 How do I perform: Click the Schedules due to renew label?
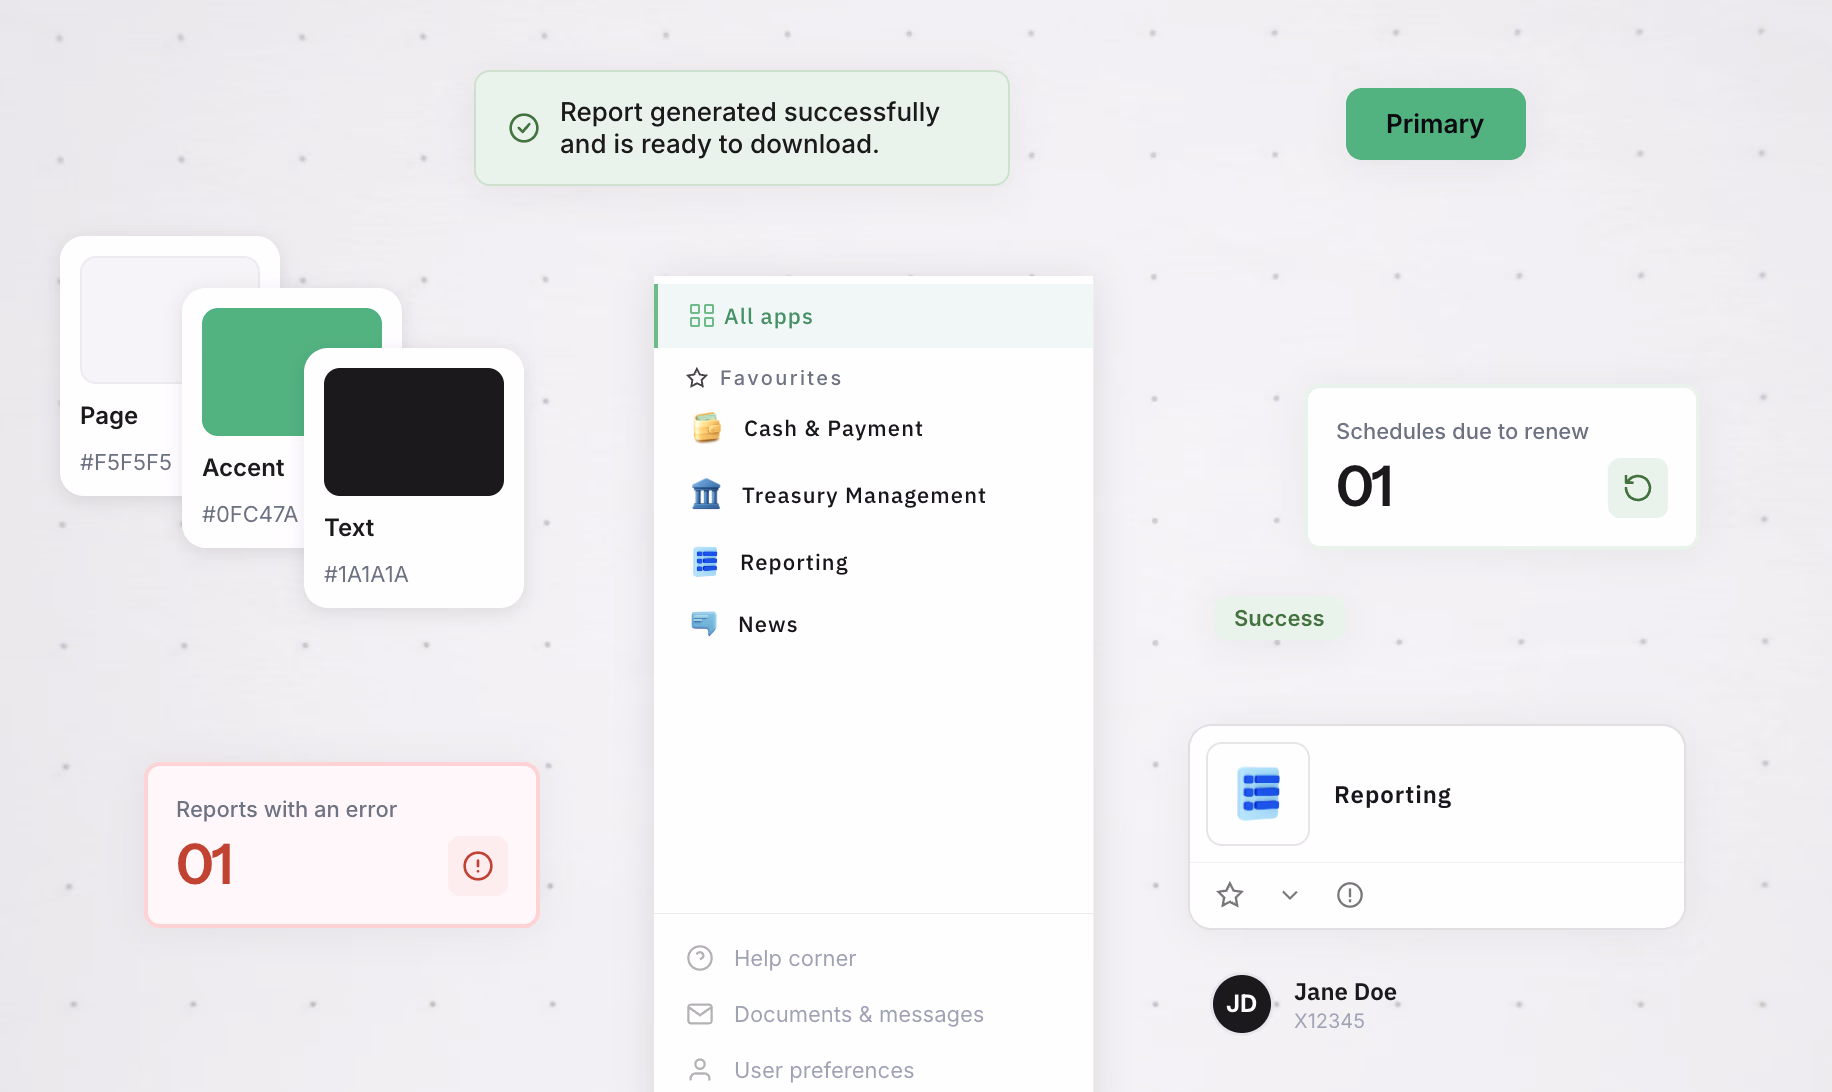(1462, 431)
